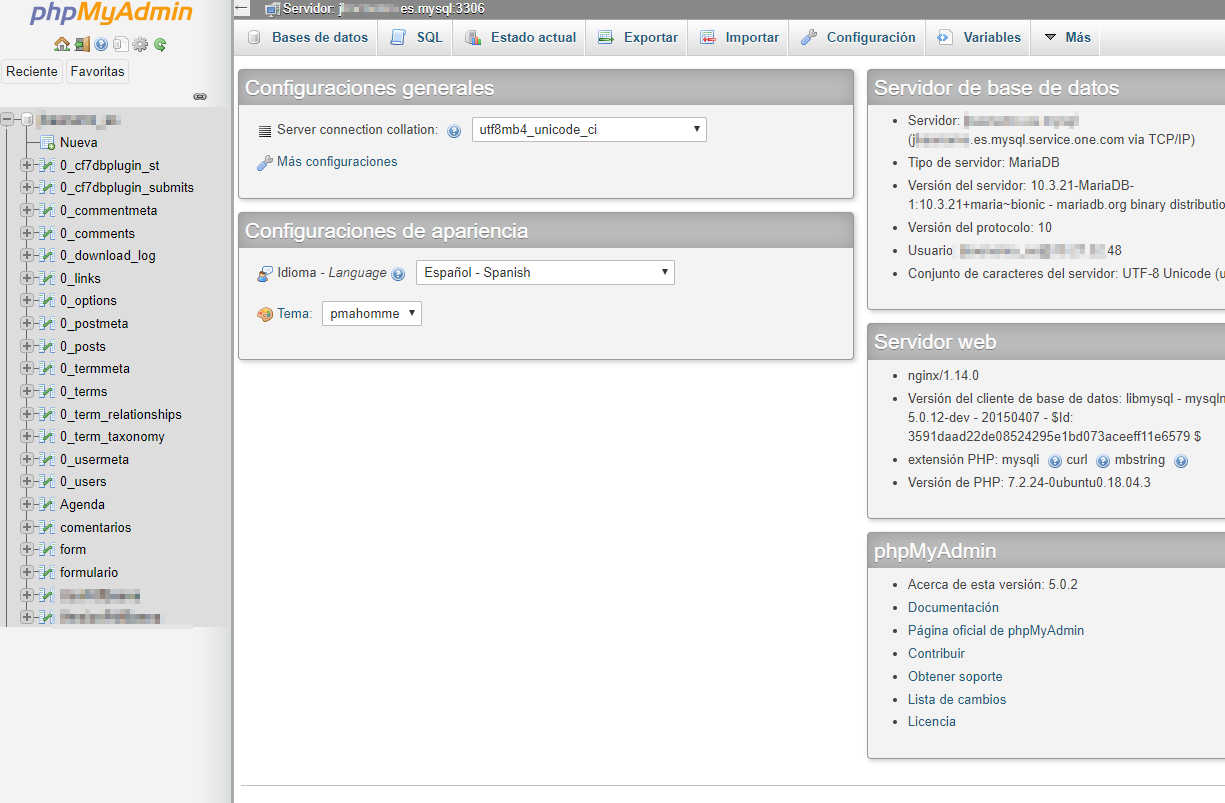Open help icon after mbstring extension
Image resolution: width=1225 pixels, height=803 pixels.
[1181, 461]
